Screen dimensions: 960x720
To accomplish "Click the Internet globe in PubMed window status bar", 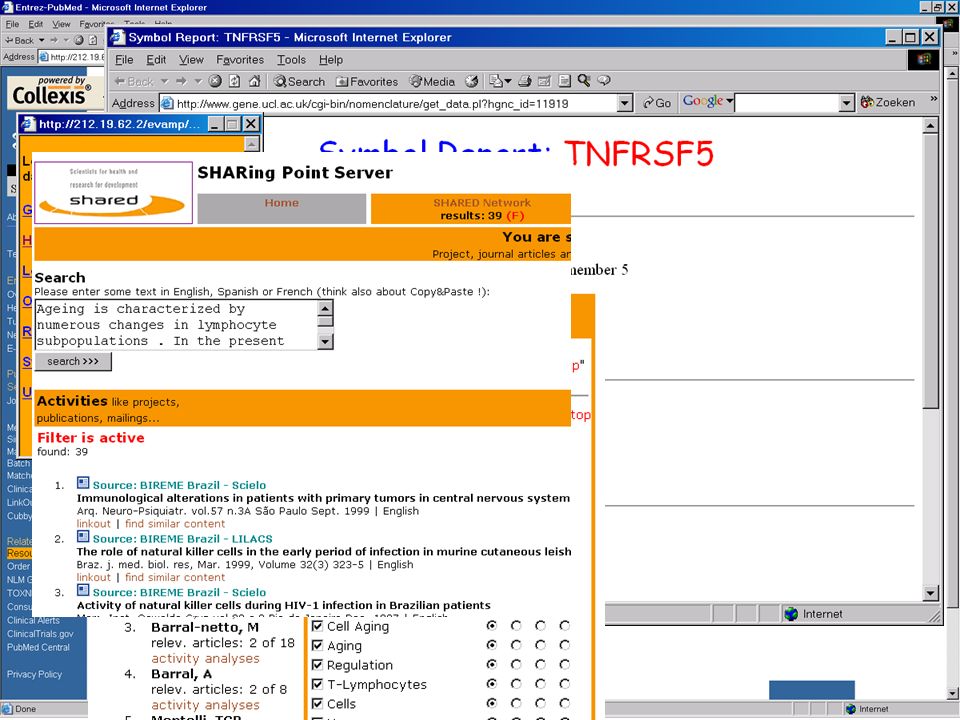I will click(x=850, y=709).
